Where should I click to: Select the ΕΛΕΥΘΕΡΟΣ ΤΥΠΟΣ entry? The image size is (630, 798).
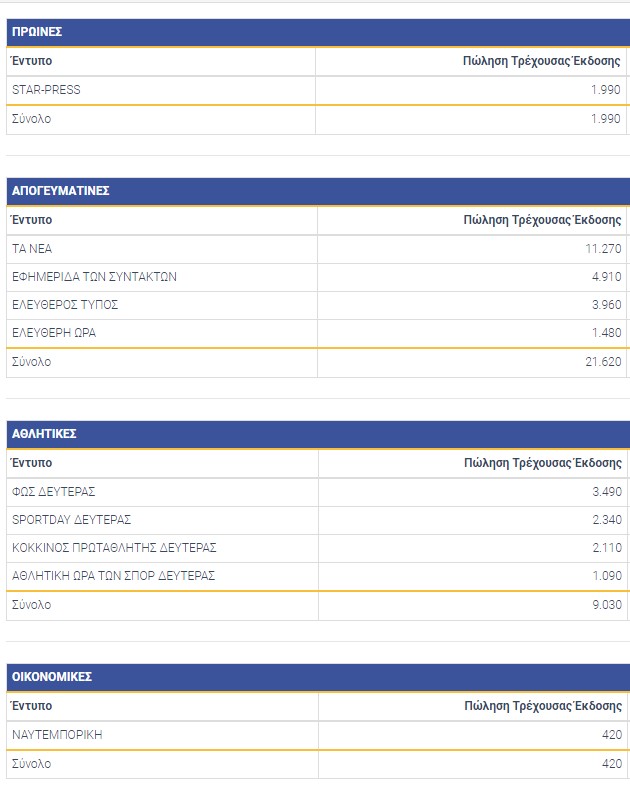(x=64, y=304)
